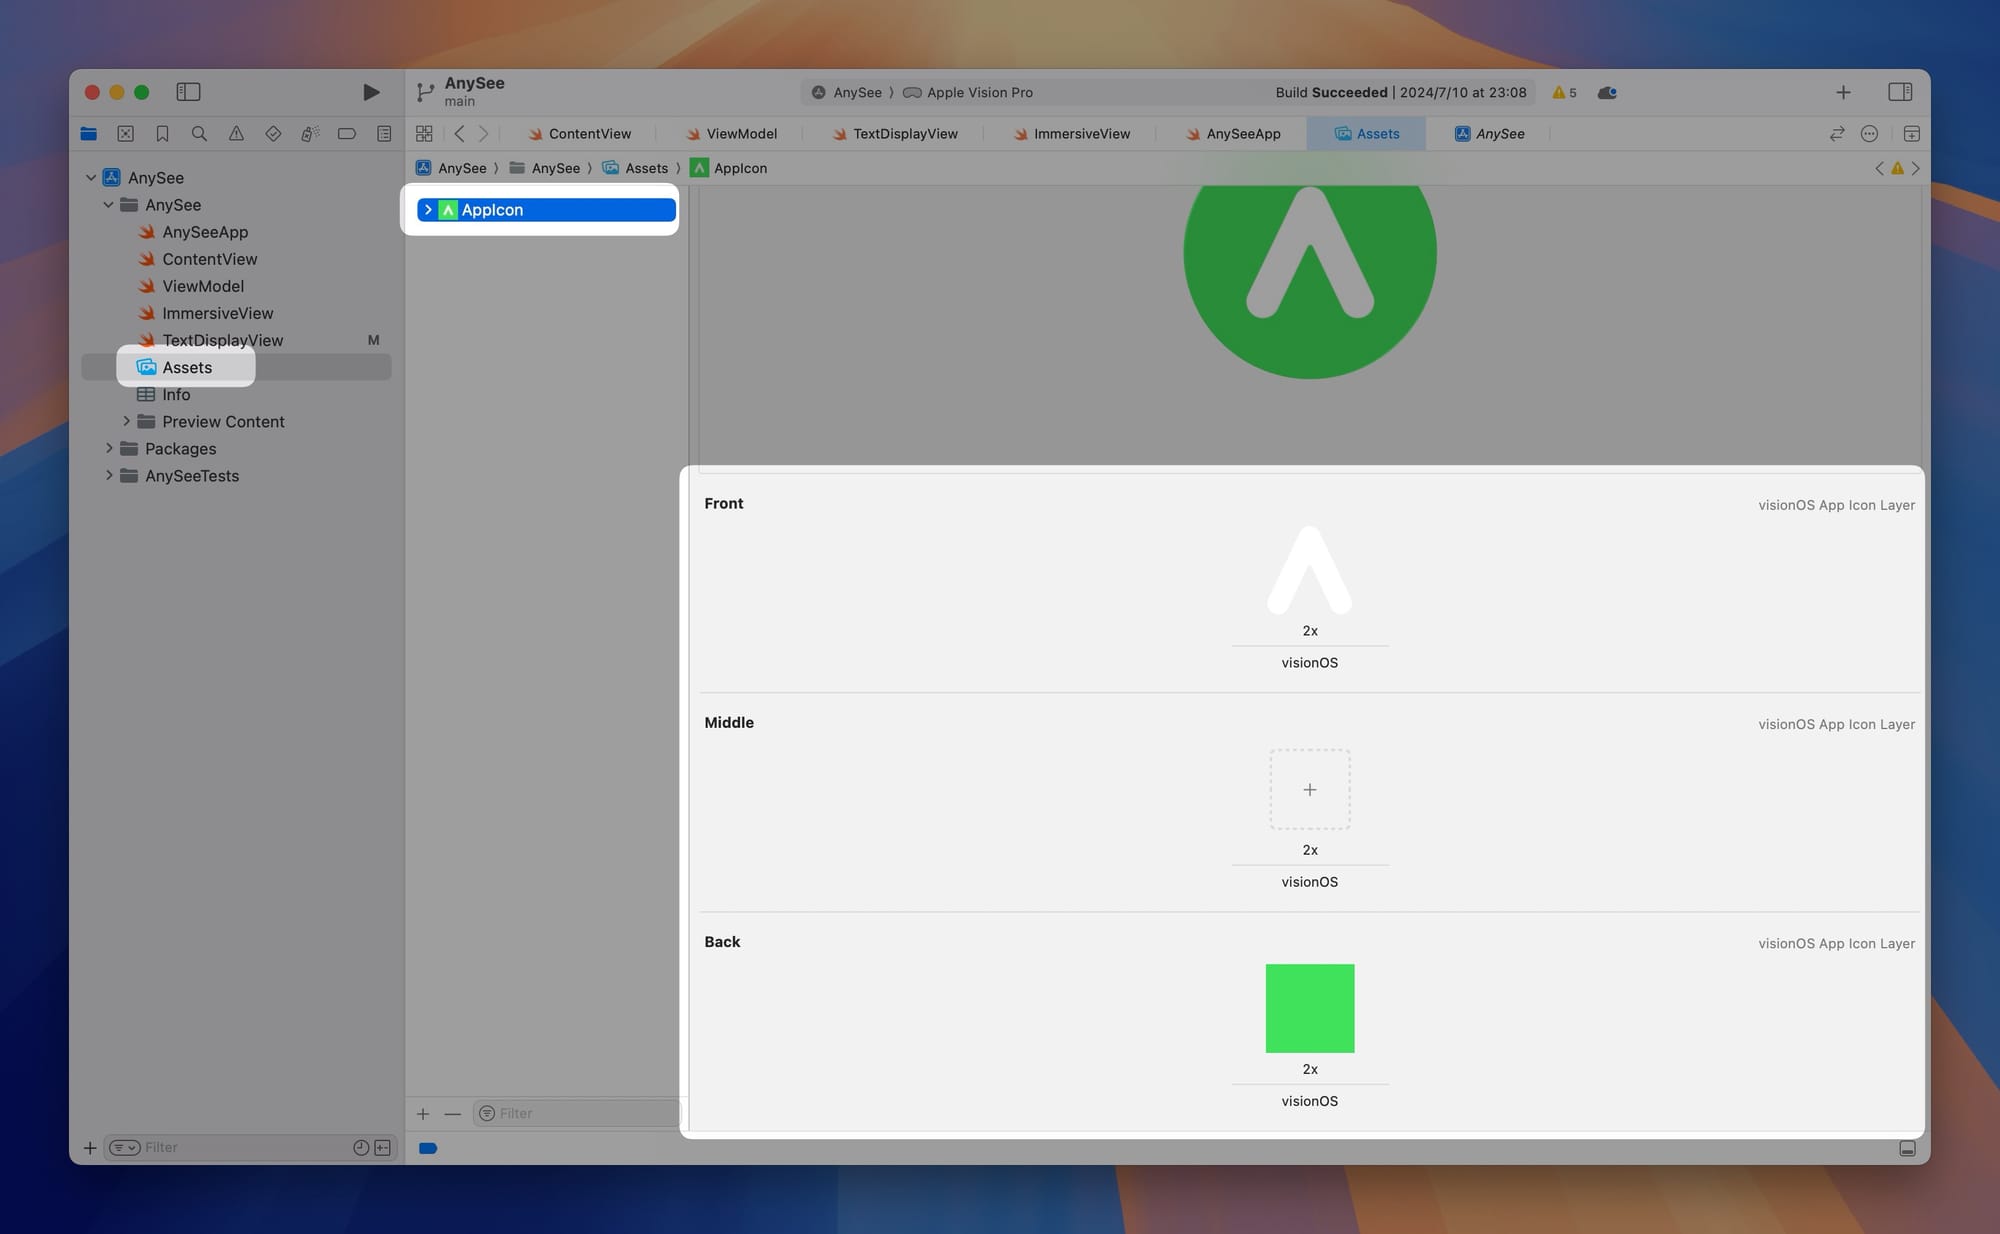Click the Run play button
The image size is (2000, 1234).
[x=370, y=92]
